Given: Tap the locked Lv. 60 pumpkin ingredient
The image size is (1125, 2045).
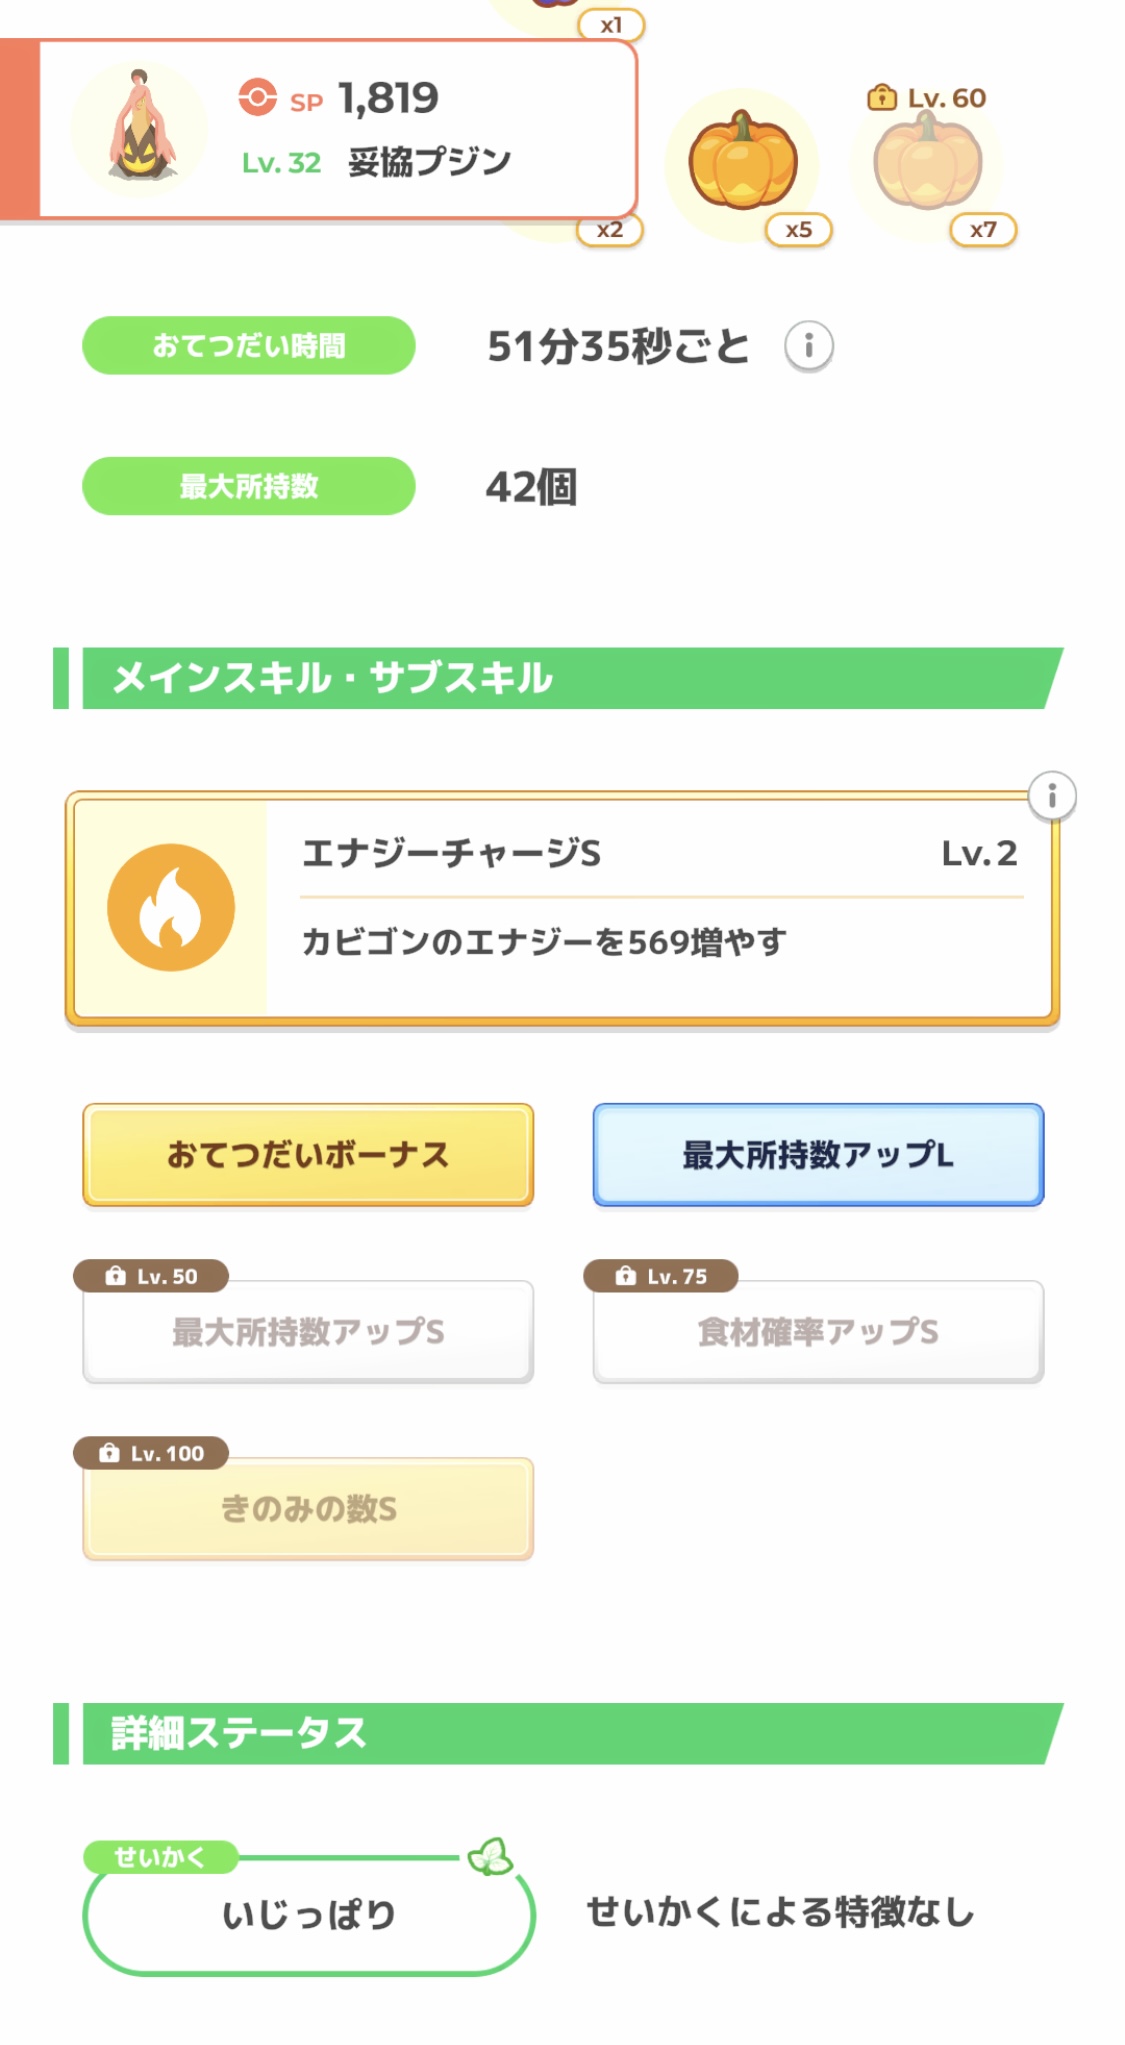Looking at the screenshot, I should click(927, 160).
